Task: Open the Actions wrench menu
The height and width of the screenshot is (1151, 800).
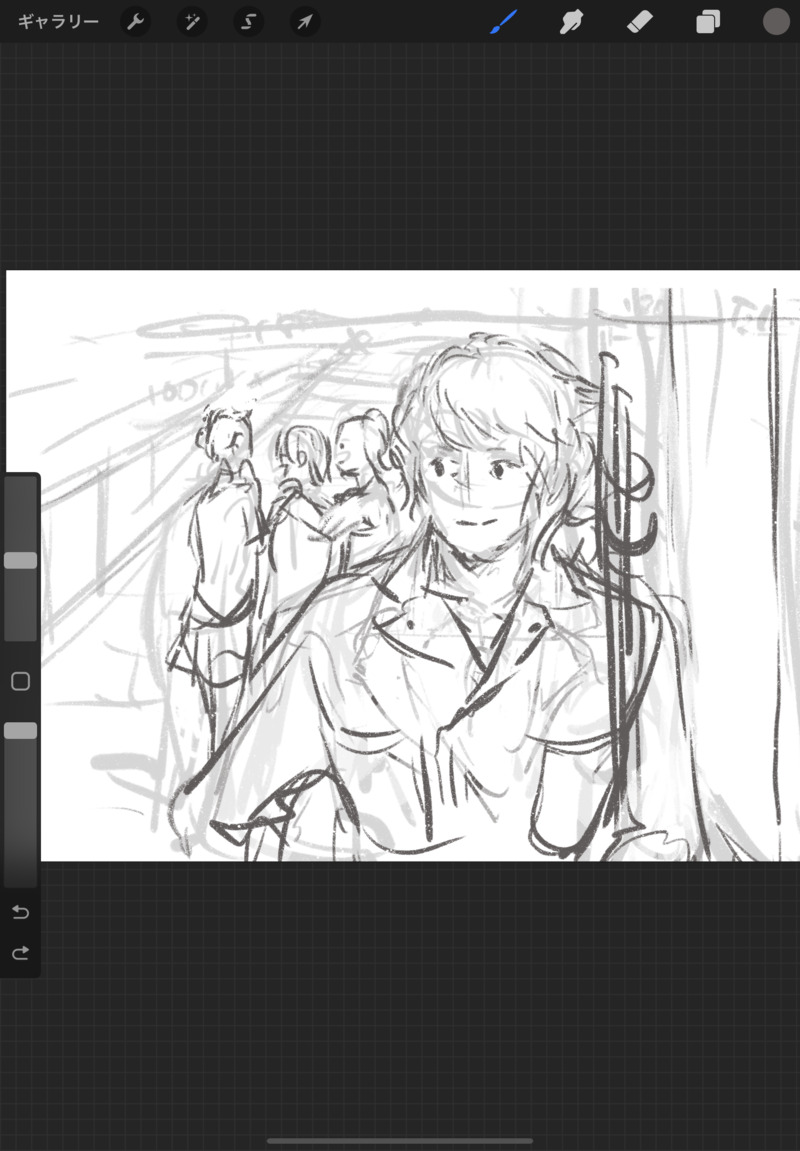Action: 135,22
